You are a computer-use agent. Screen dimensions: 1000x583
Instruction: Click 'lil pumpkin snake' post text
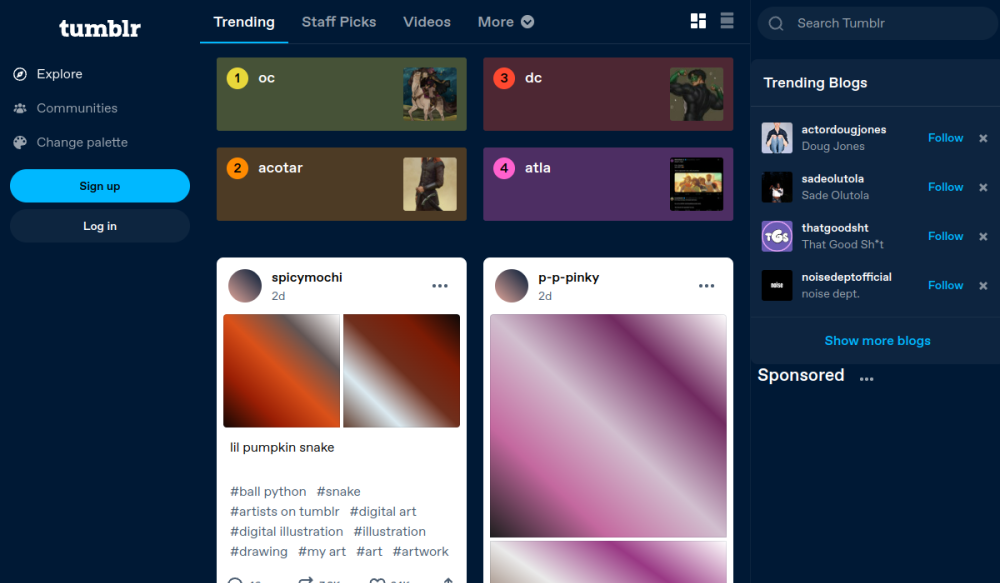[282, 448]
